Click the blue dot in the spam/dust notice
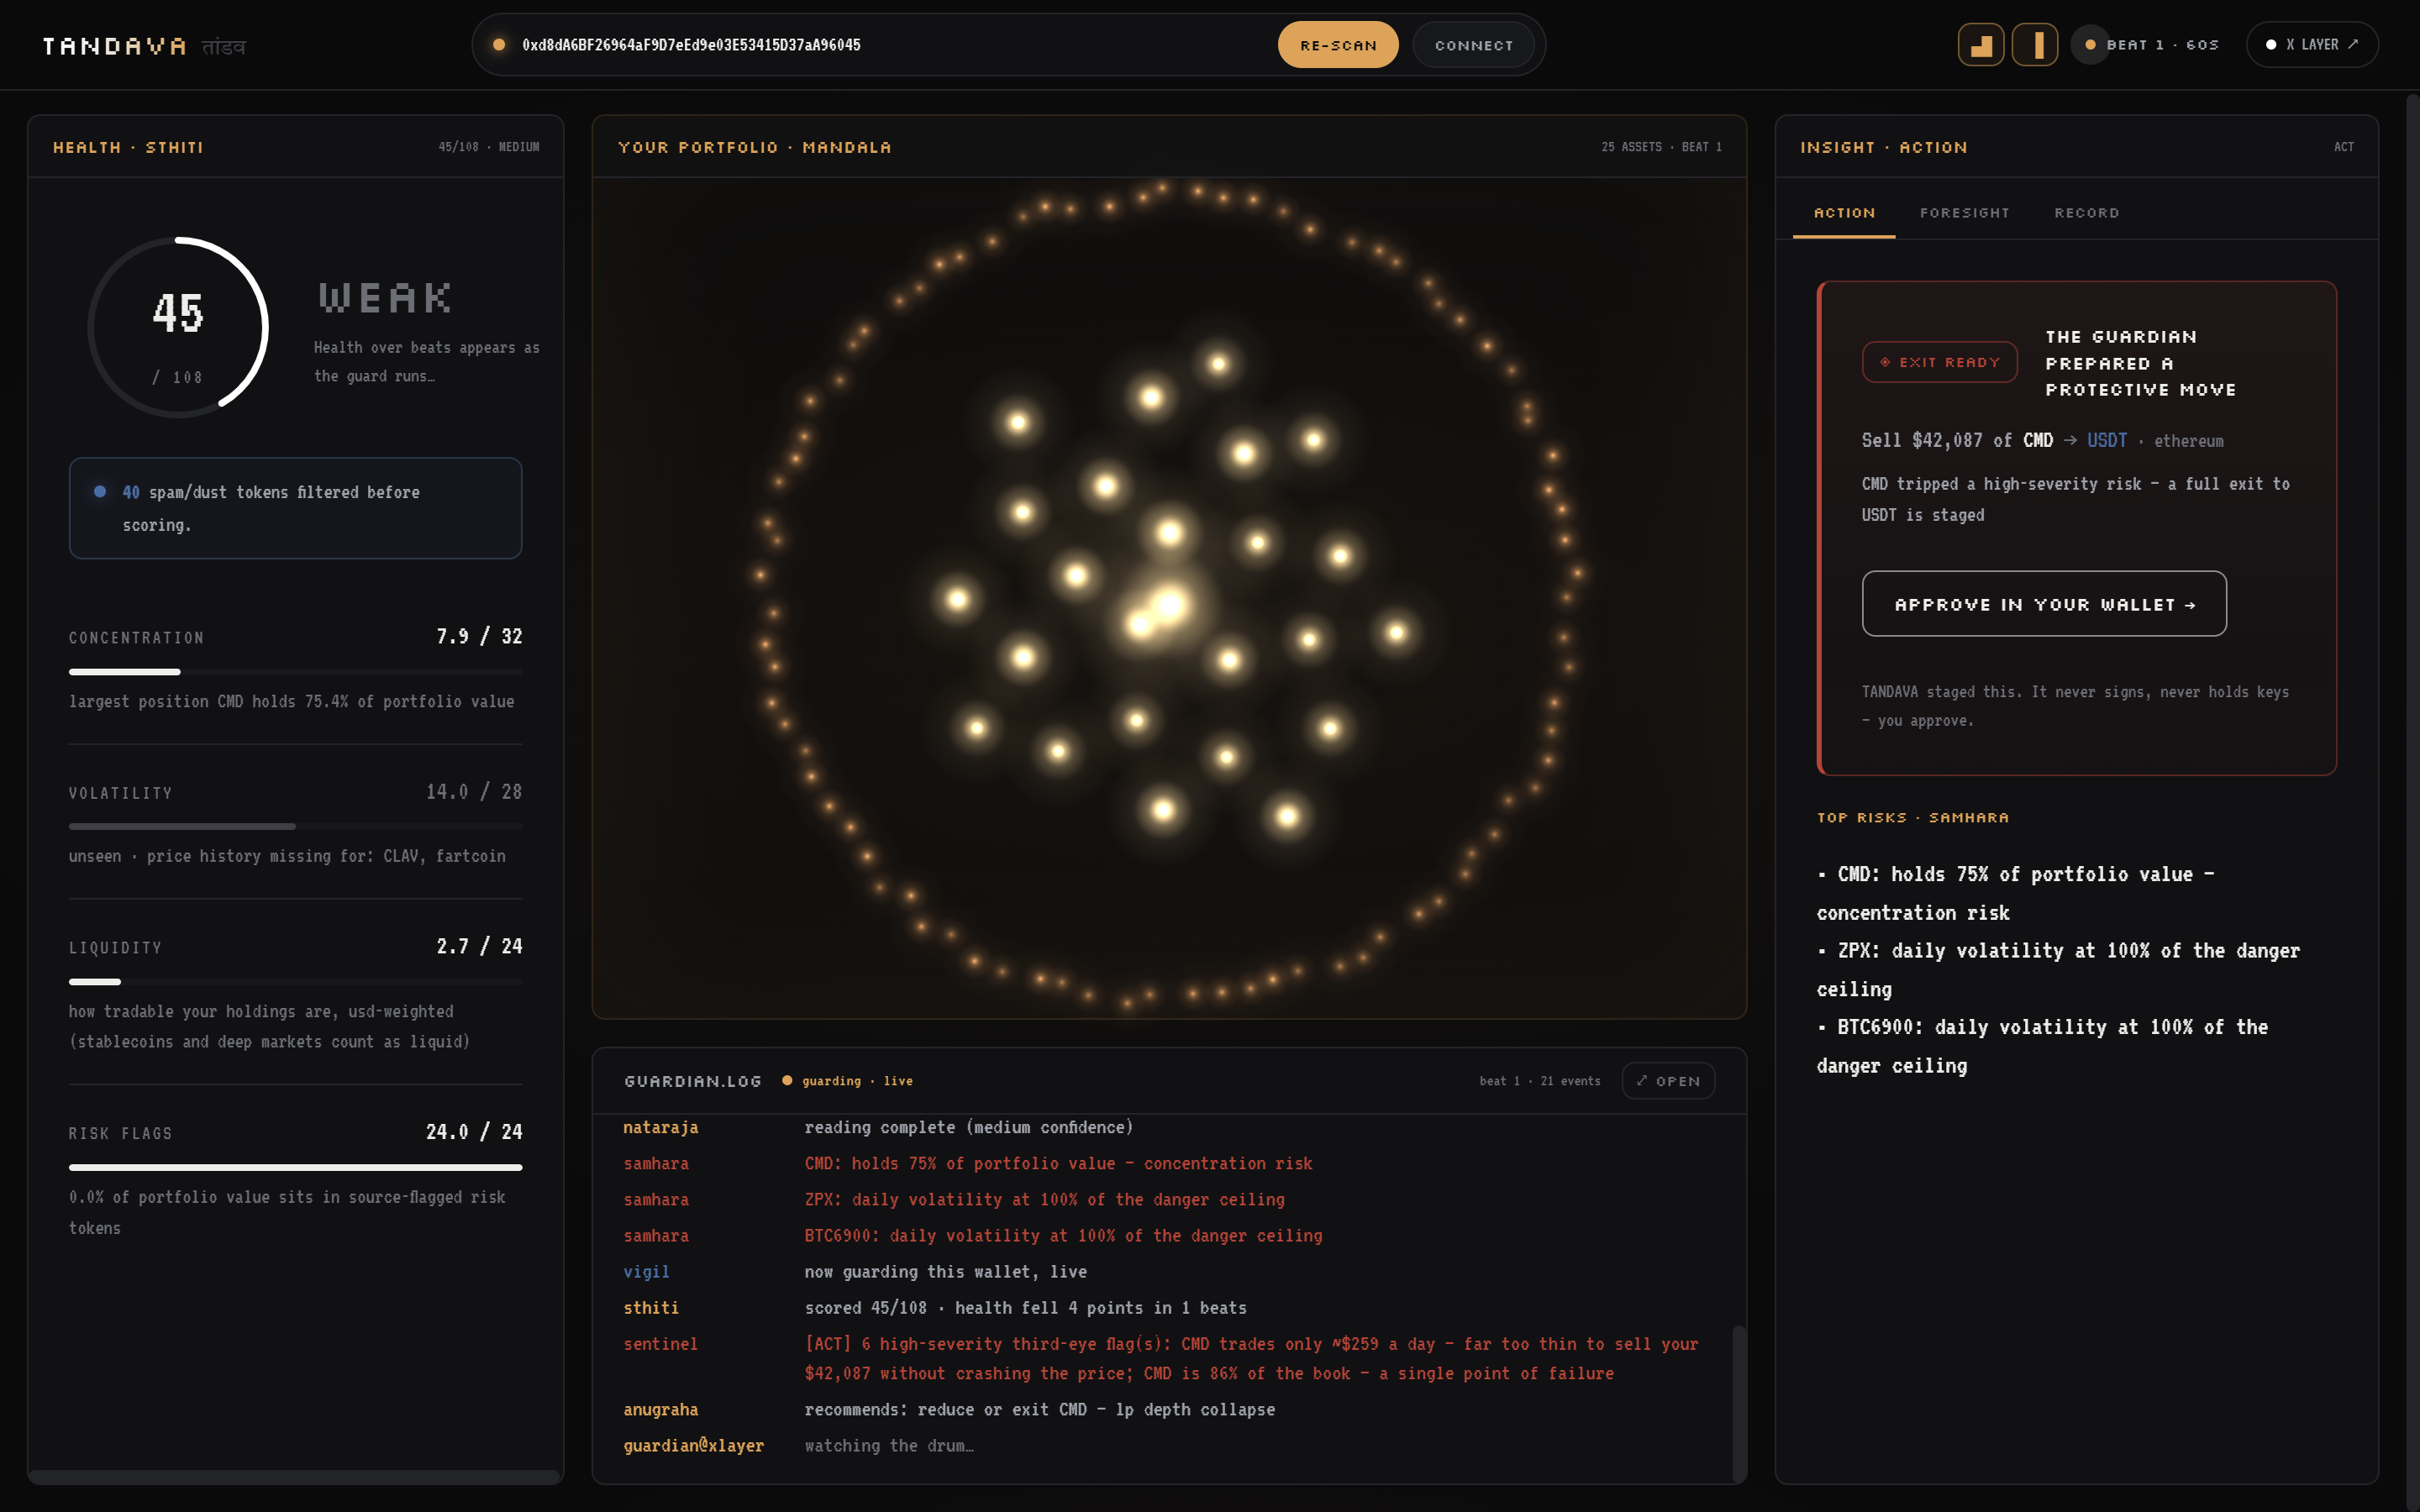The width and height of the screenshot is (2420, 1512). pyautogui.click(x=100, y=491)
